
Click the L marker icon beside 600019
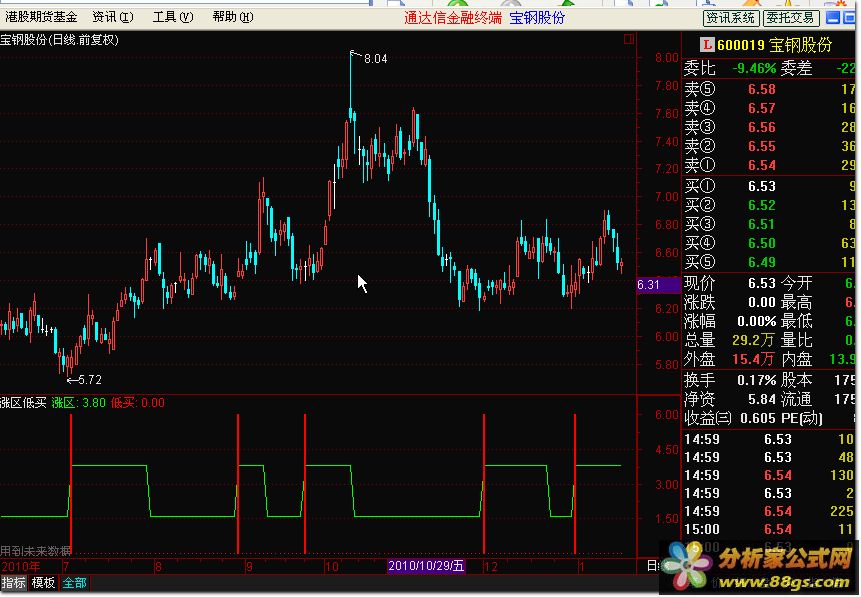(707, 45)
